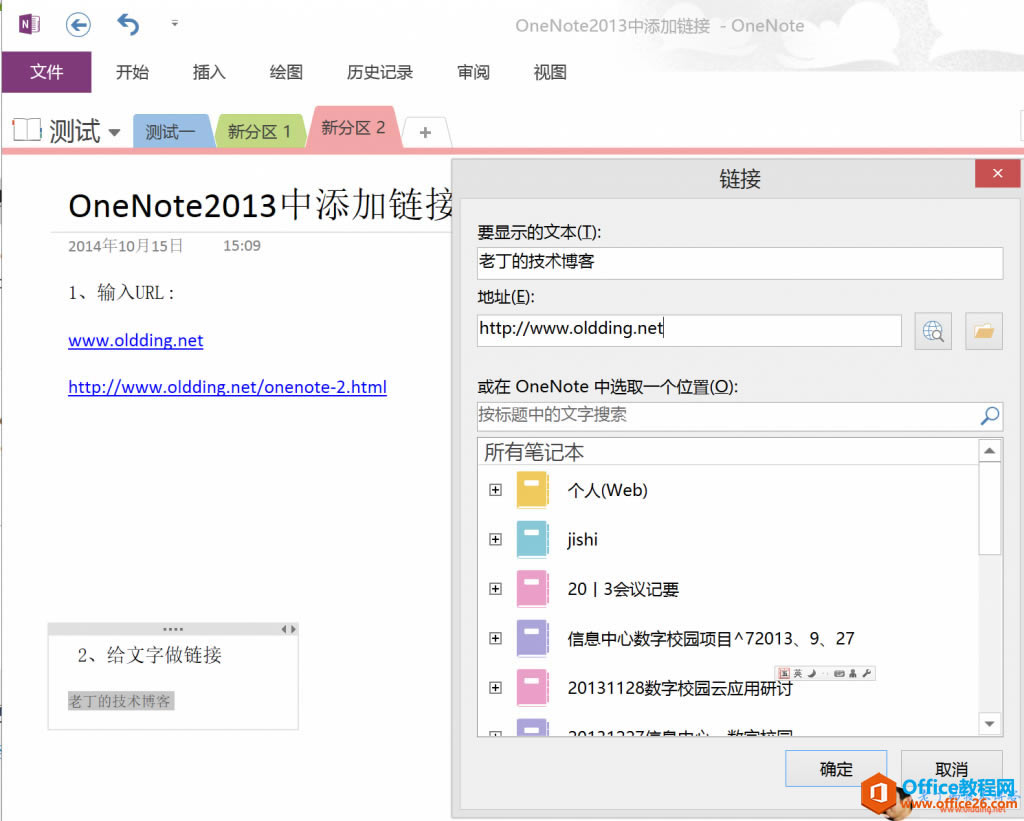Image resolution: width=1024 pixels, height=821 pixels.
Task: Select 信息中心数字校园项目^72013、9、27 entry
Action: [711, 638]
